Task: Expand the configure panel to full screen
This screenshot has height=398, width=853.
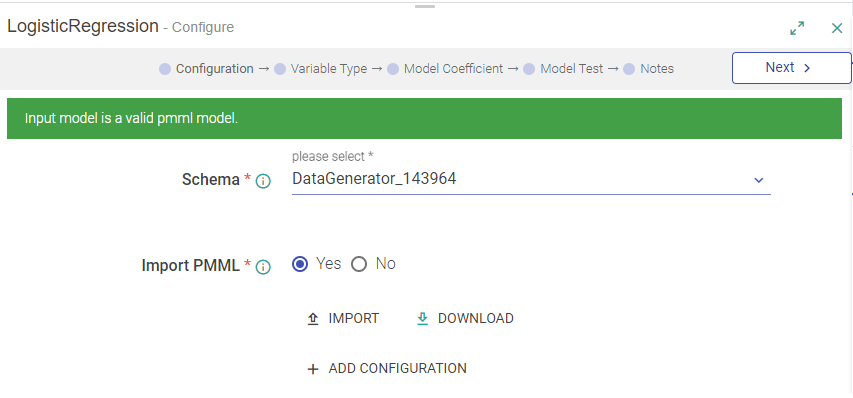Action: pos(797,28)
